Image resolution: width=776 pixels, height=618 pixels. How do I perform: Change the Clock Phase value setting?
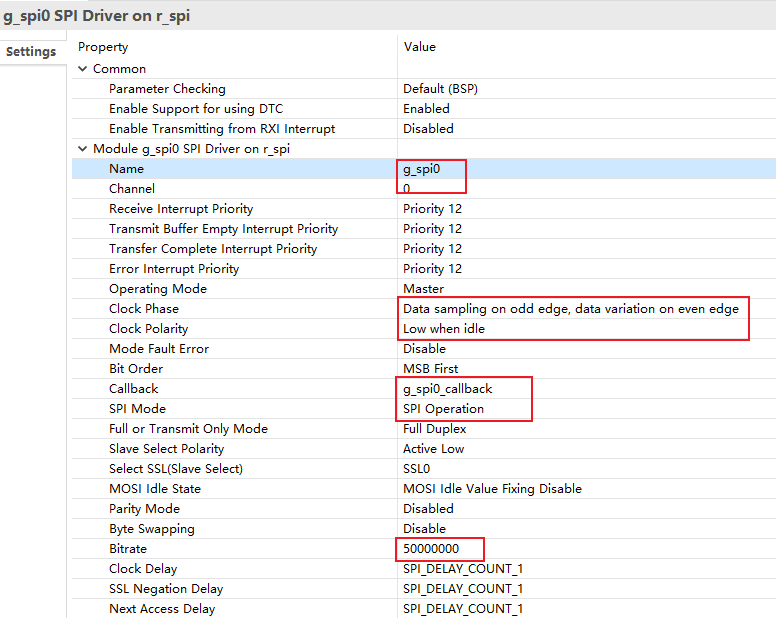coord(571,309)
